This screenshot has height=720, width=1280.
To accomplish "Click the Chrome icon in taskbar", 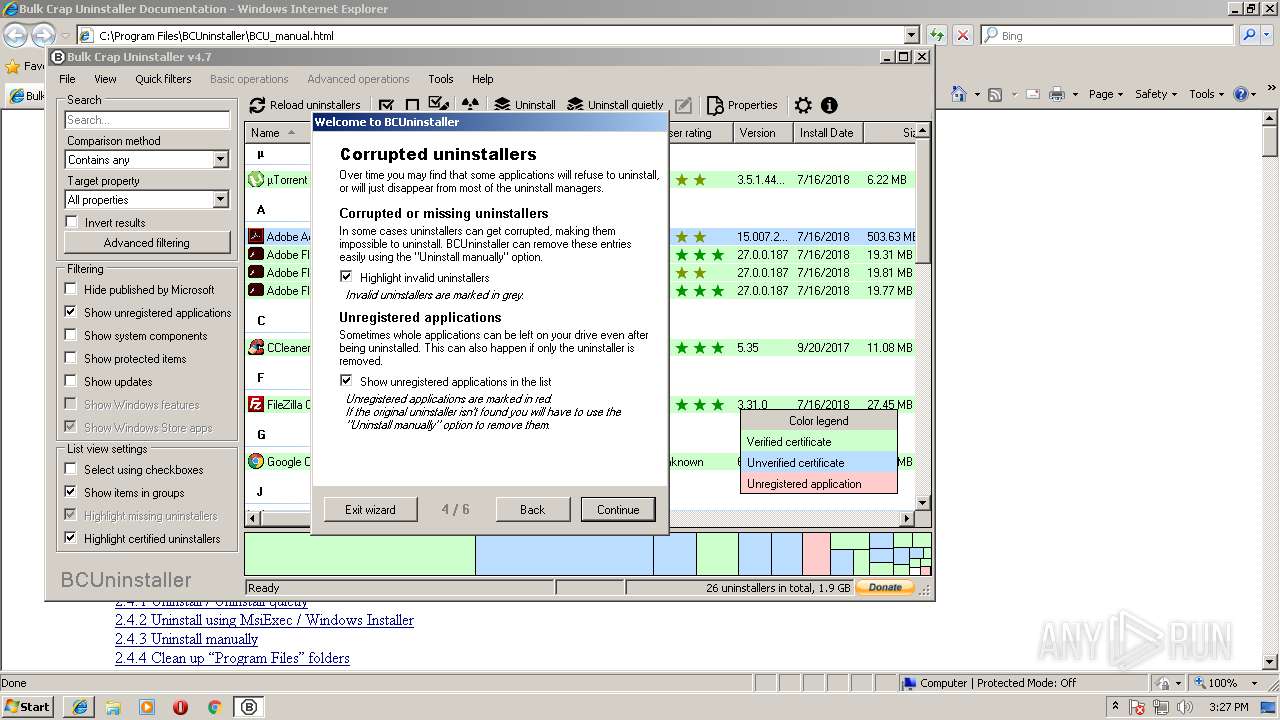I will (214, 707).
